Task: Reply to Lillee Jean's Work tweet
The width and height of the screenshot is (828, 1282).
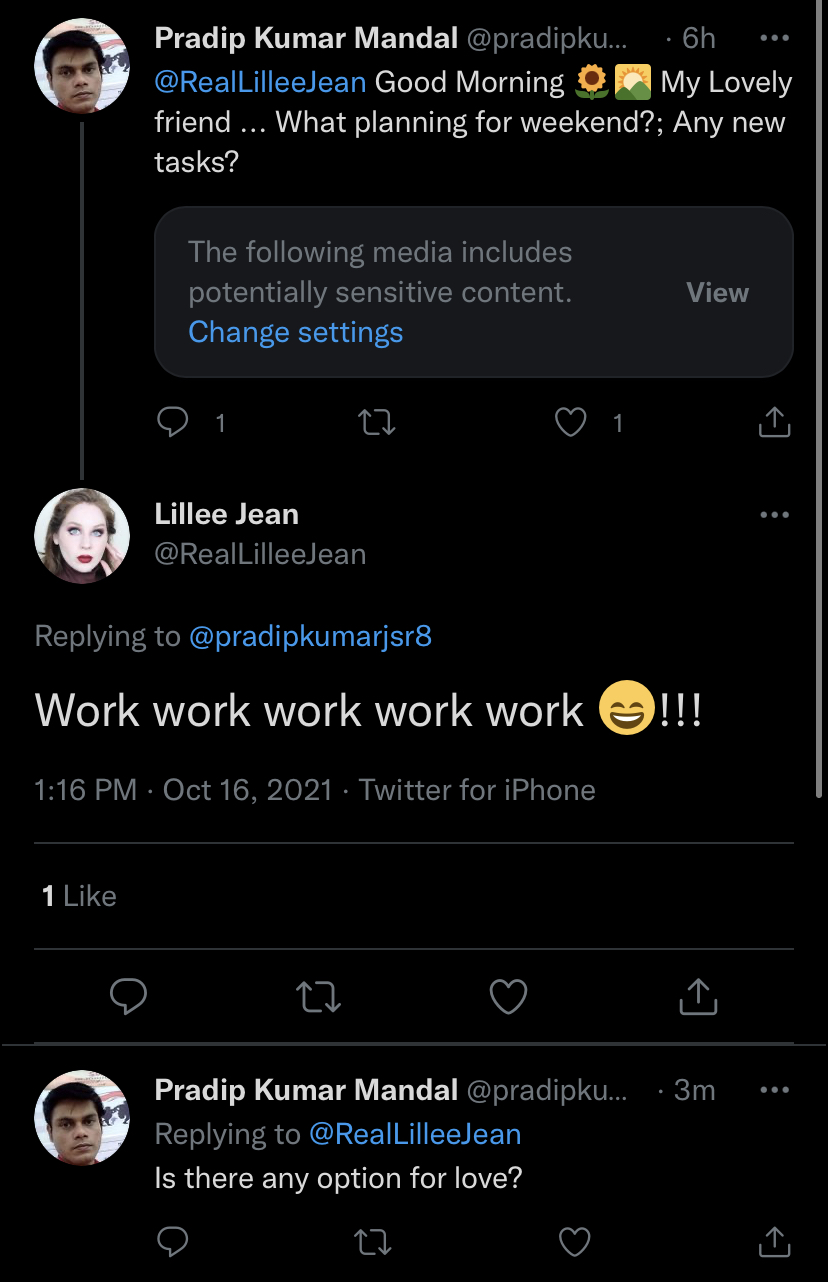Action: point(128,996)
